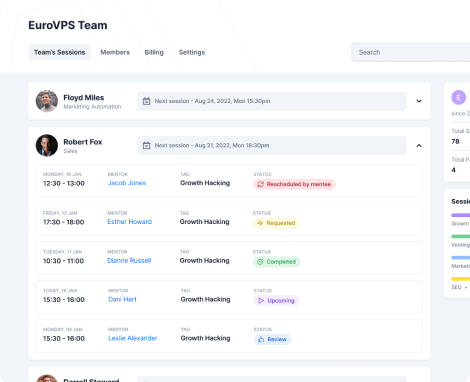Click the 17:30 - 18:00 session time
The image size is (470, 382).
pos(63,222)
